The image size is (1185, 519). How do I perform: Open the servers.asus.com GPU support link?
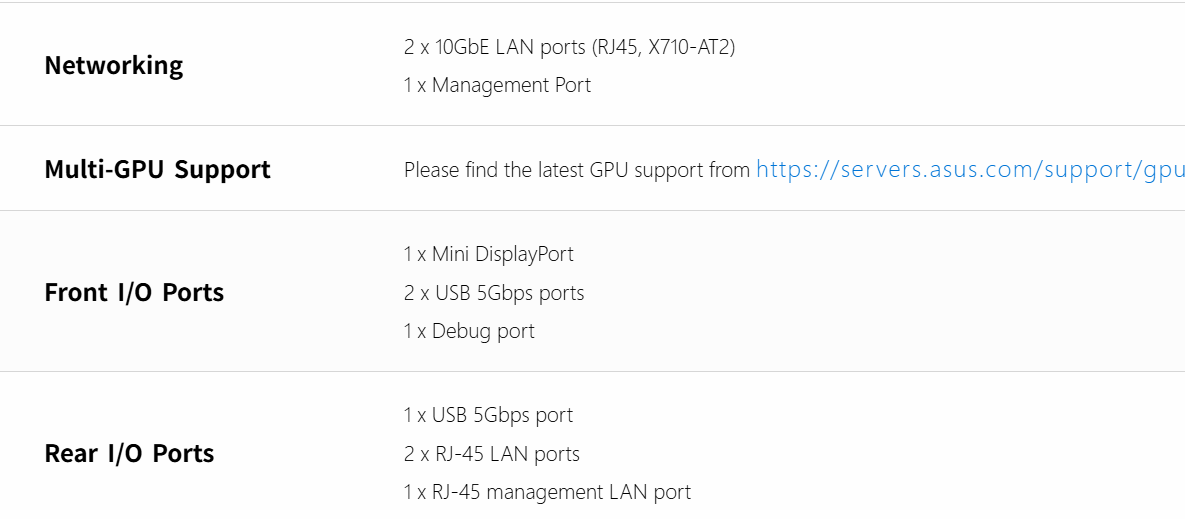[x=970, y=170]
